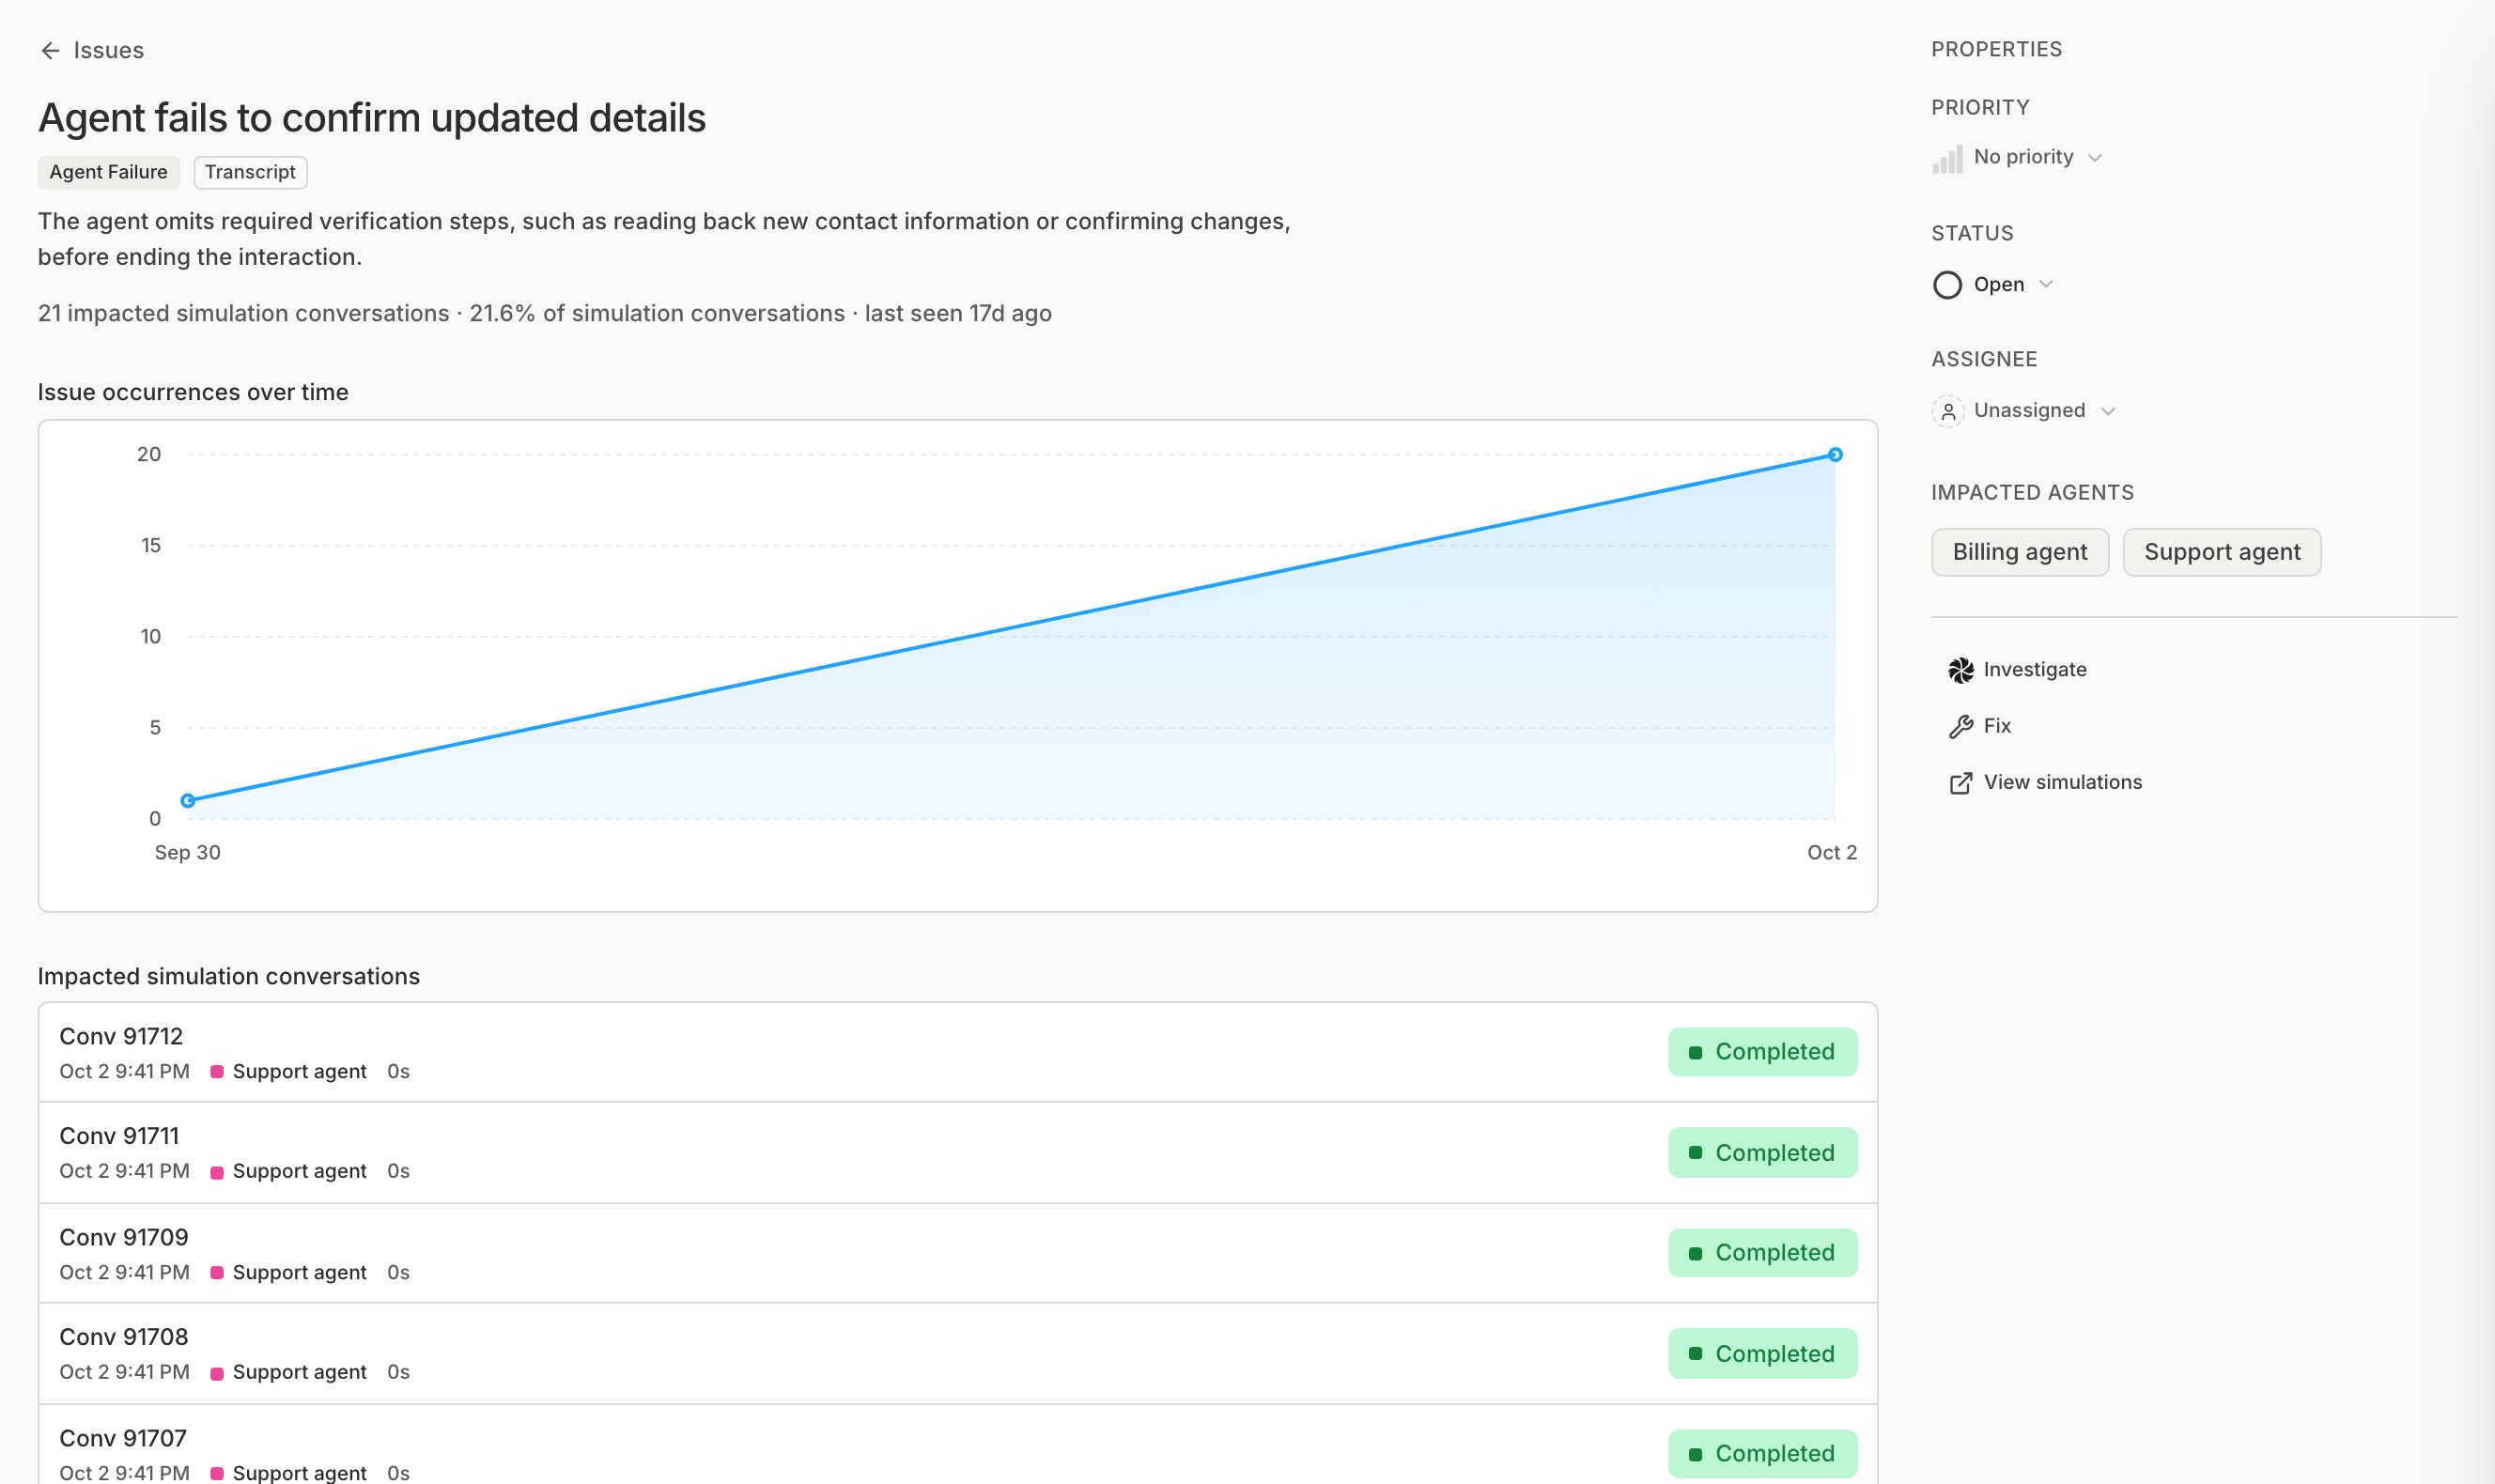Click 'Issue occurrences over time' heading

(193, 392)
